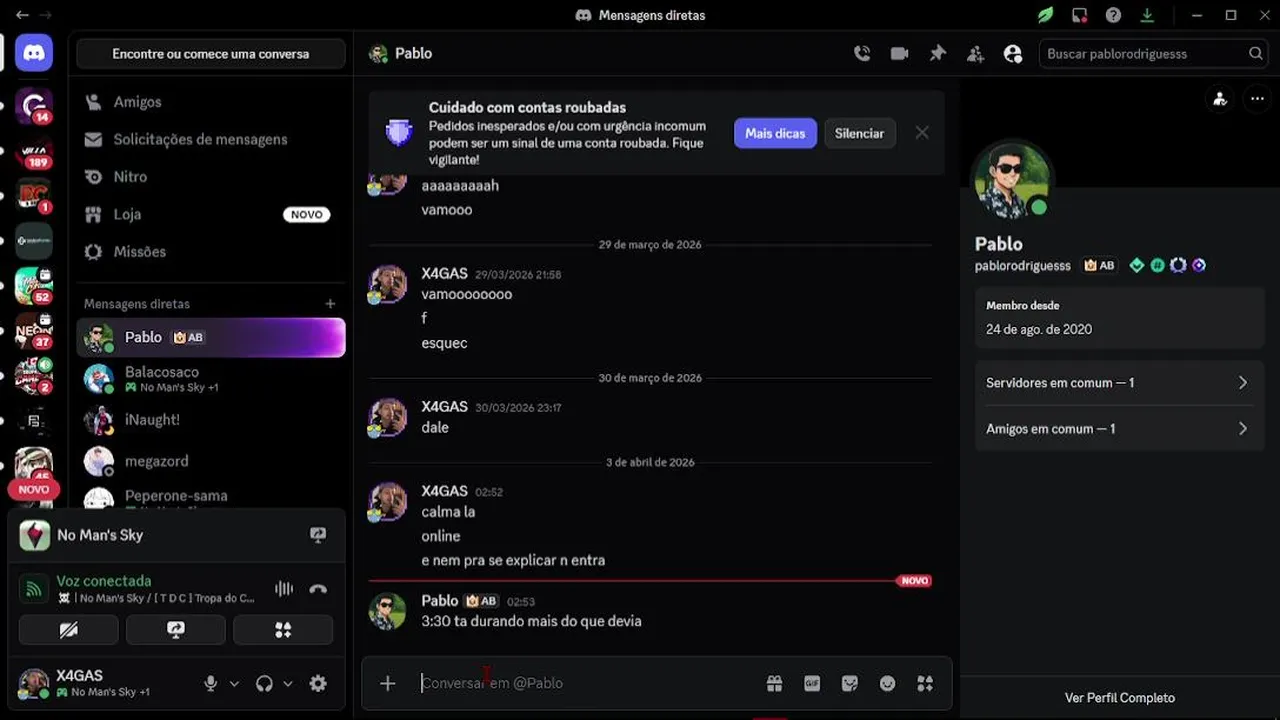This screenshot has height=720, width=1280.
Task: Open the GIF picker
Action: (812, 683)
